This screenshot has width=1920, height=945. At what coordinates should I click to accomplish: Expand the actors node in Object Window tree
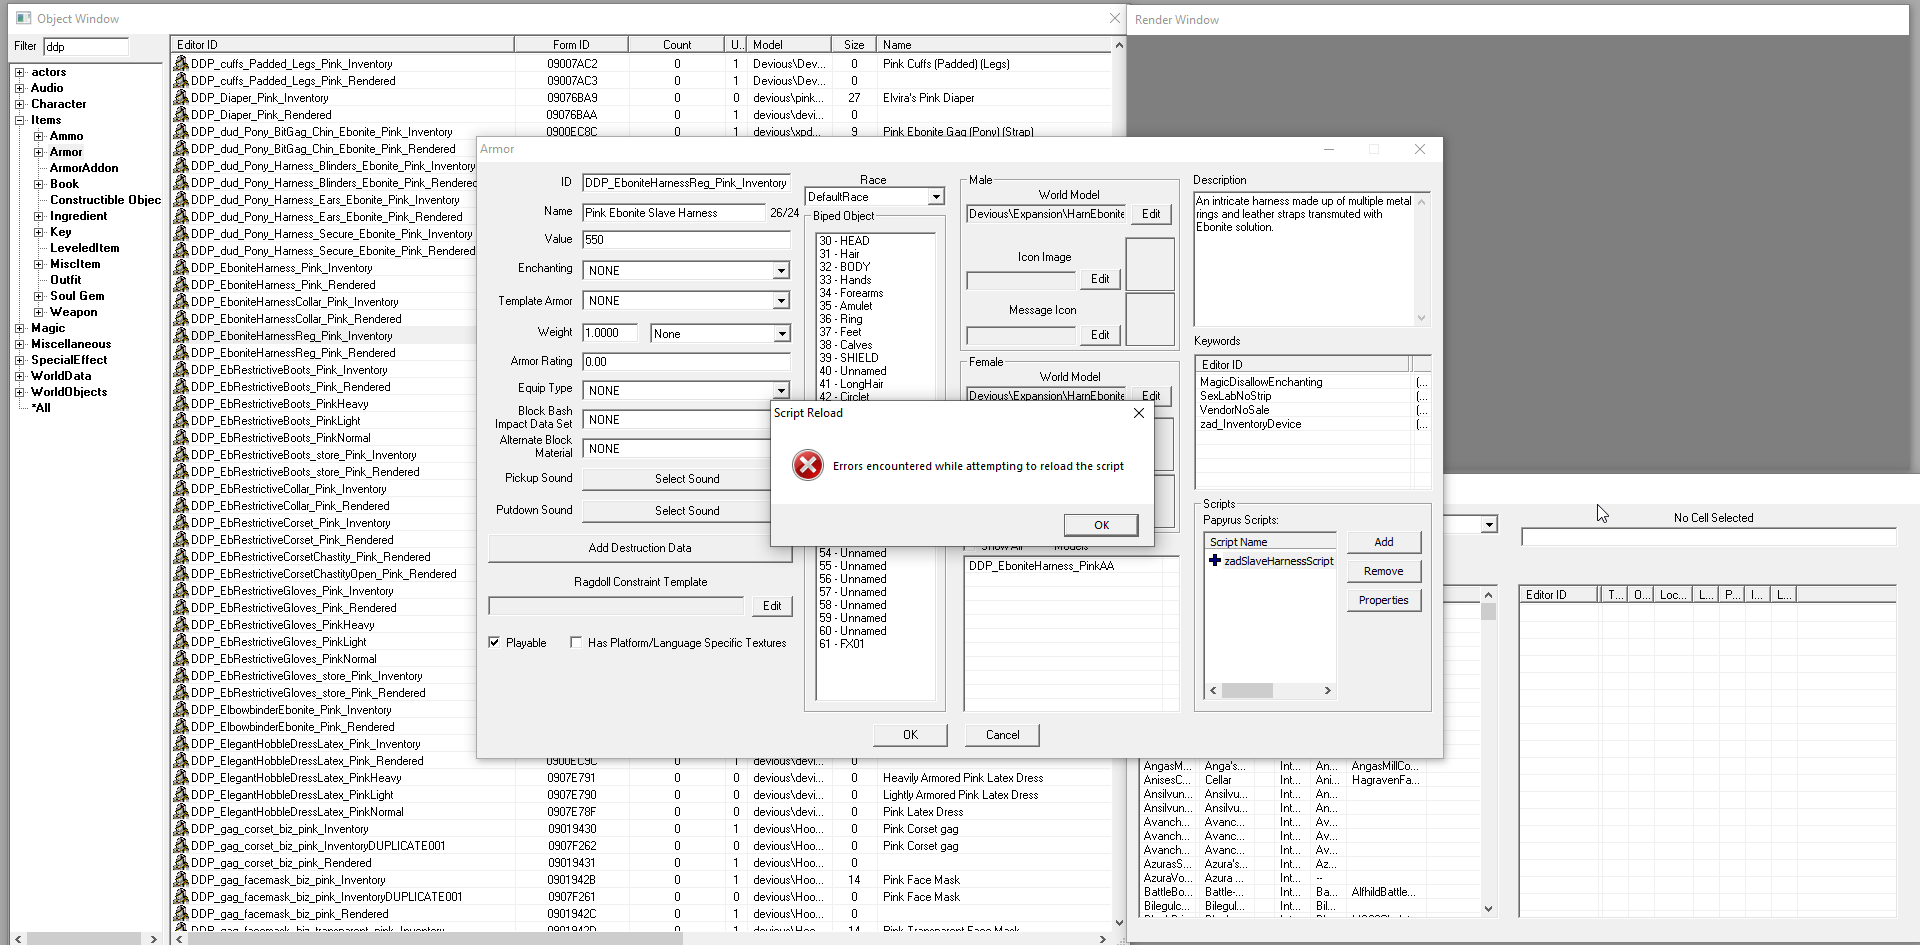tap(20, 72)
